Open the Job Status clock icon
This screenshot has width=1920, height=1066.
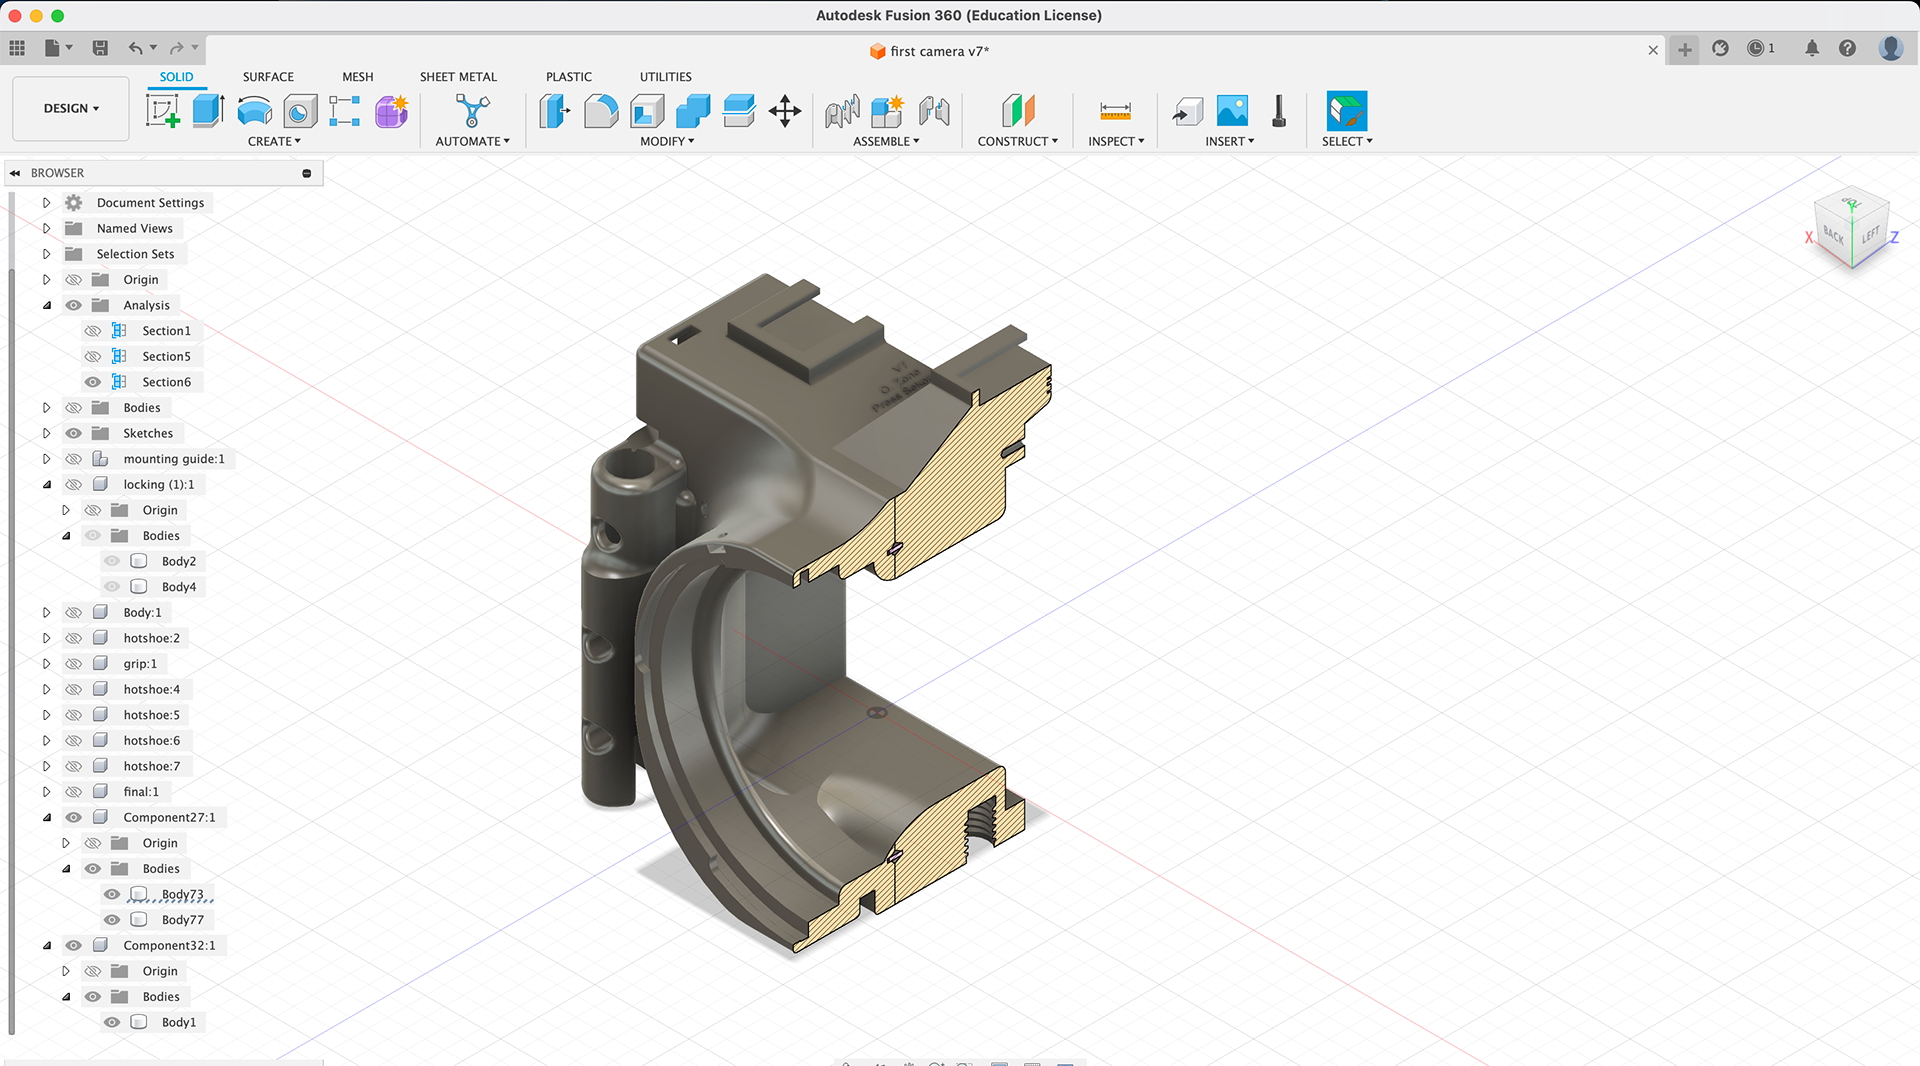[1756, 48]
